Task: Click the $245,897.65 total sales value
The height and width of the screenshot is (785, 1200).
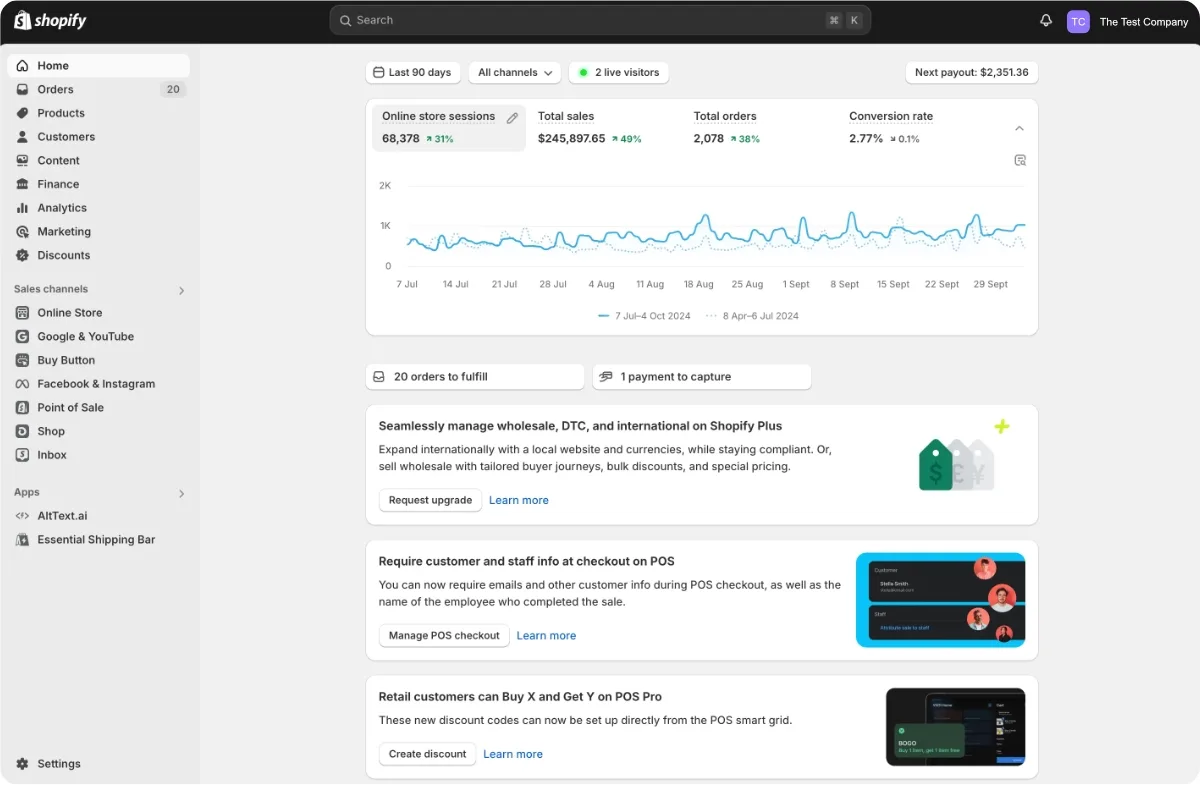Action: [571, 139]
